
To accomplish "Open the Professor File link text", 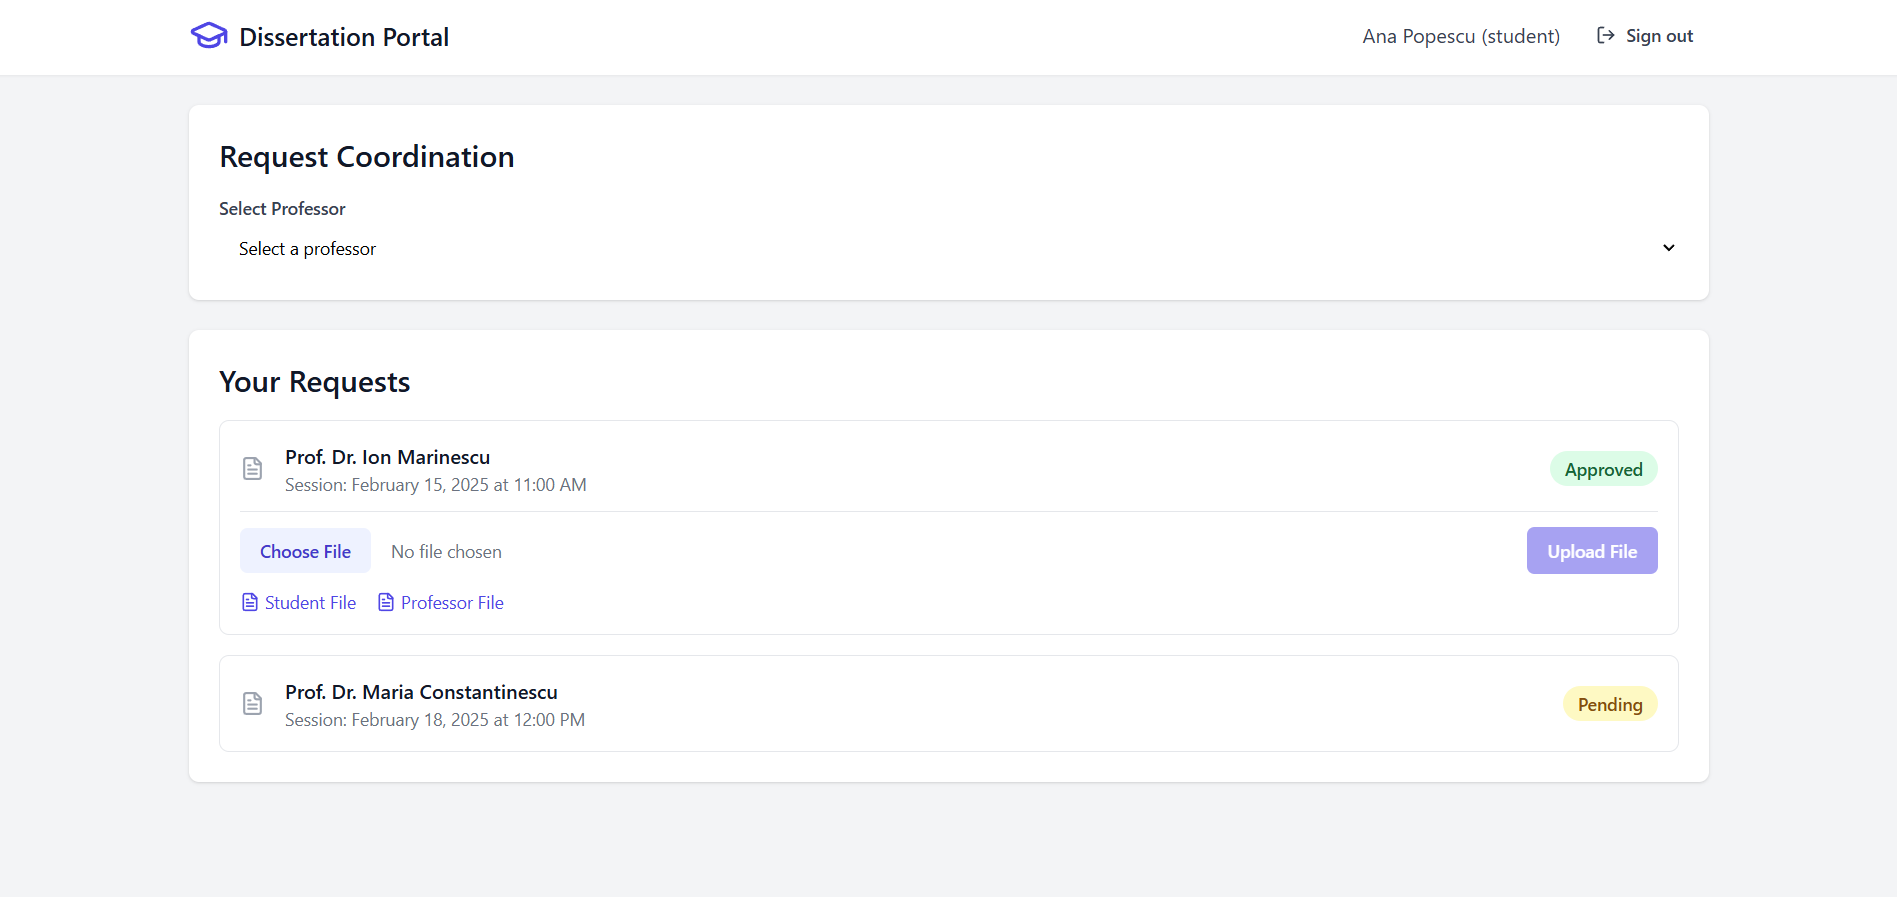I will [452, 603].
